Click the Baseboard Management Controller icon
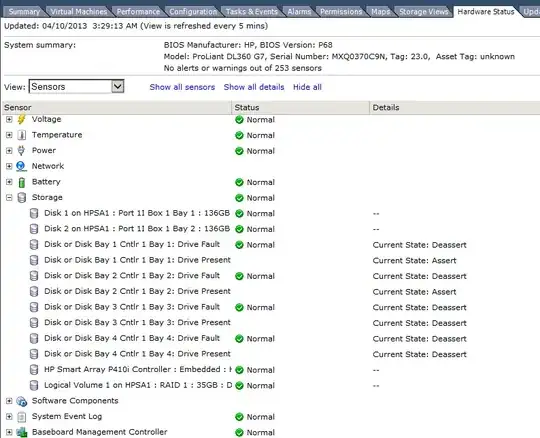540x438 pixels. tap(21, 432)
